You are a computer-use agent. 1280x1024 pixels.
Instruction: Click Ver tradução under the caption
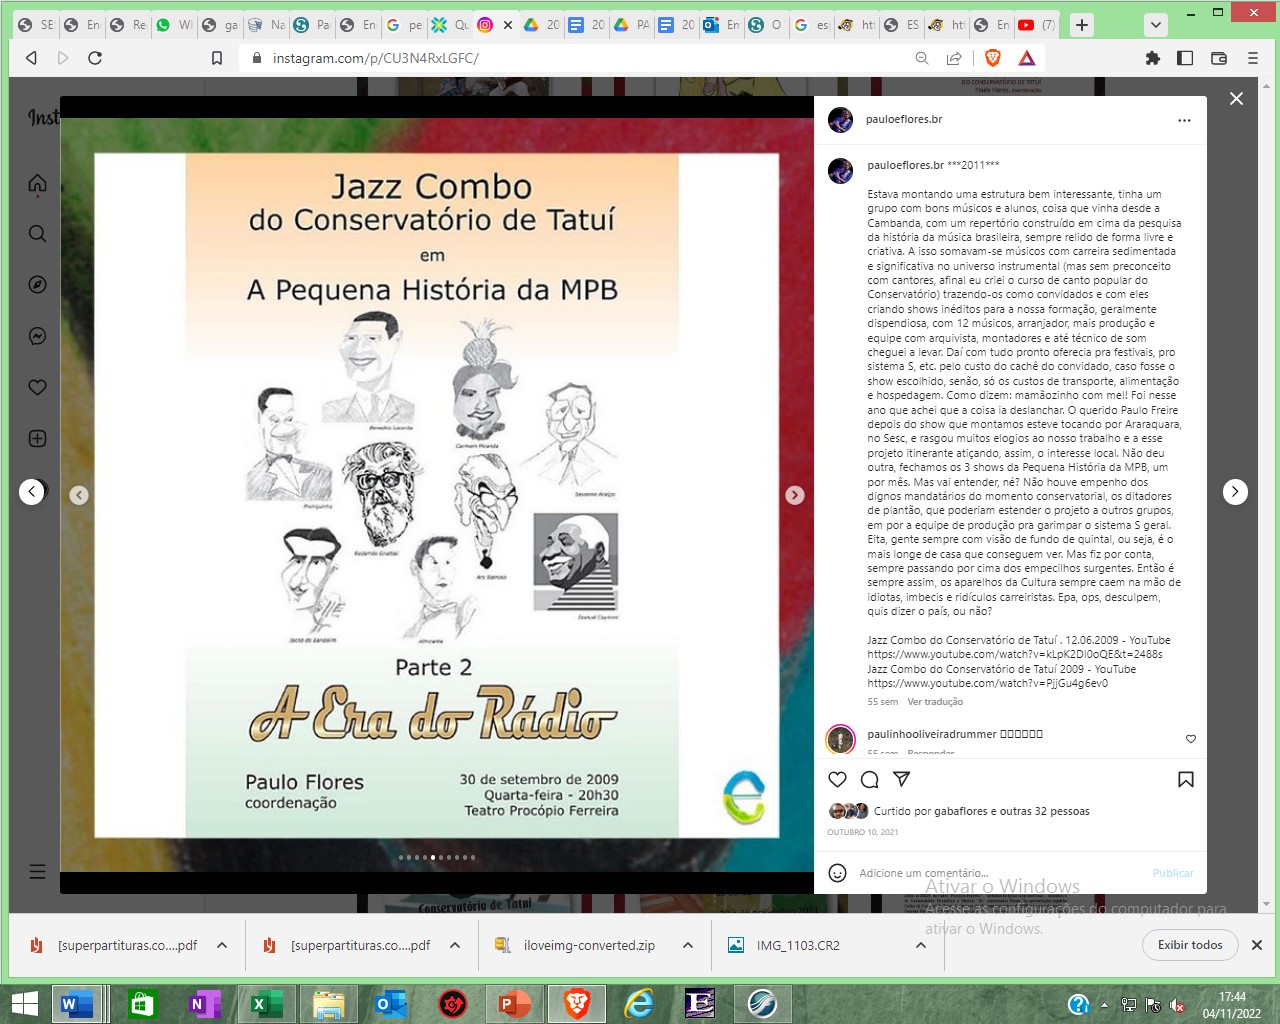pyautogui.click(x=935, y=702)
